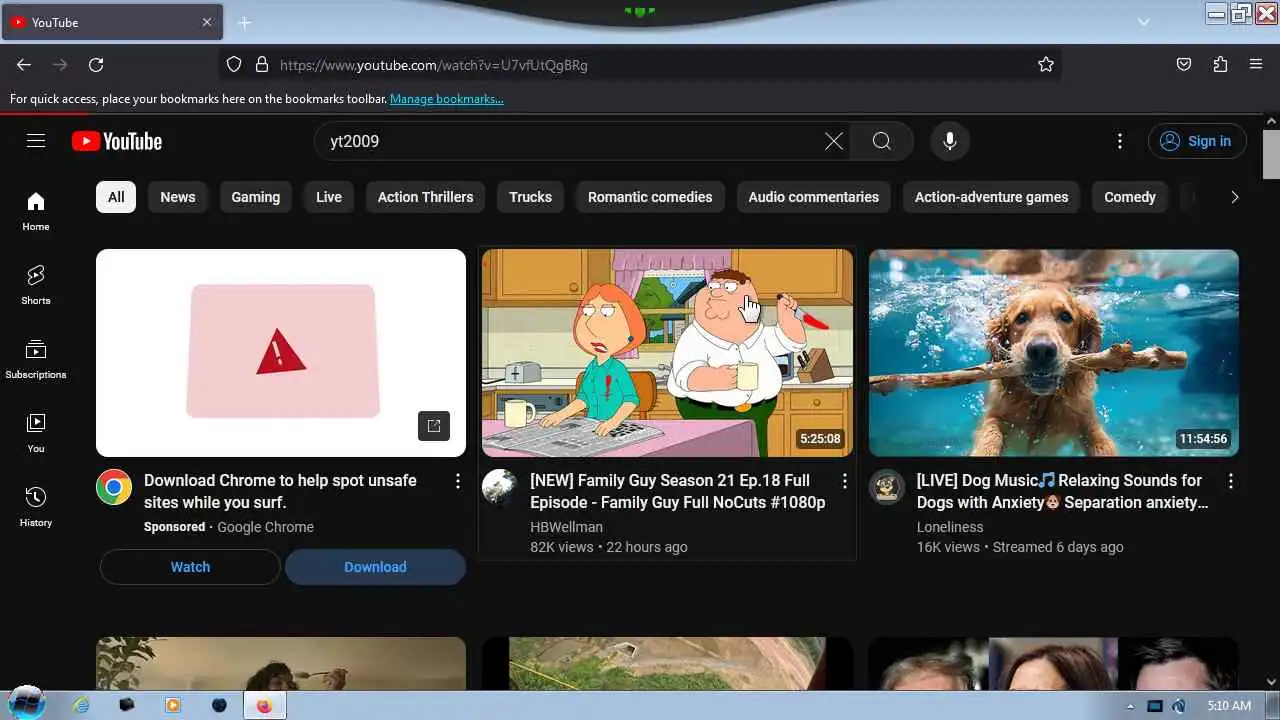This screenshot has width=1280, height=720.
Task: Select the Audio commentaries chip
Action: 814,197
